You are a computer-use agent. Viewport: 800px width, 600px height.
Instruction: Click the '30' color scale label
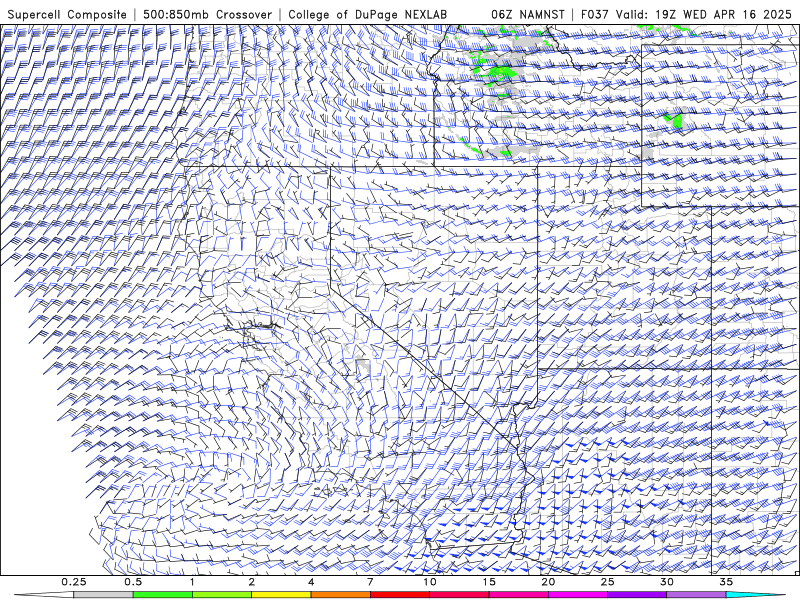point(666,582)
